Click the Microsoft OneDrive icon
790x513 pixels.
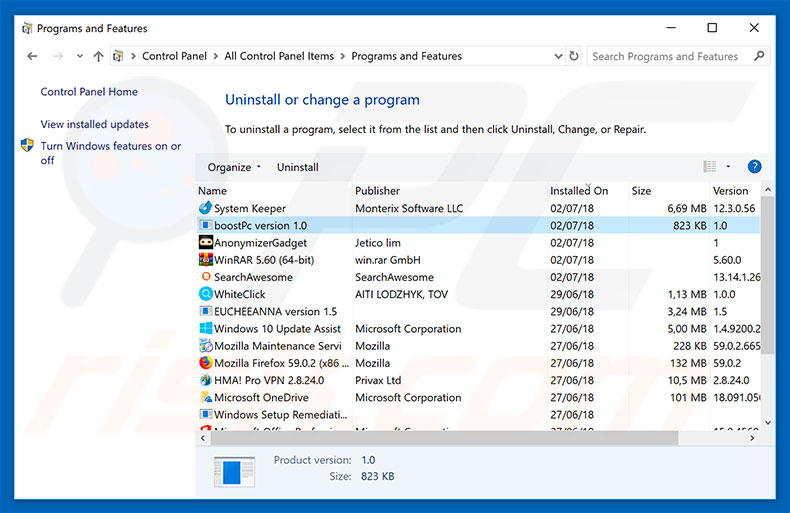[206, 397]
